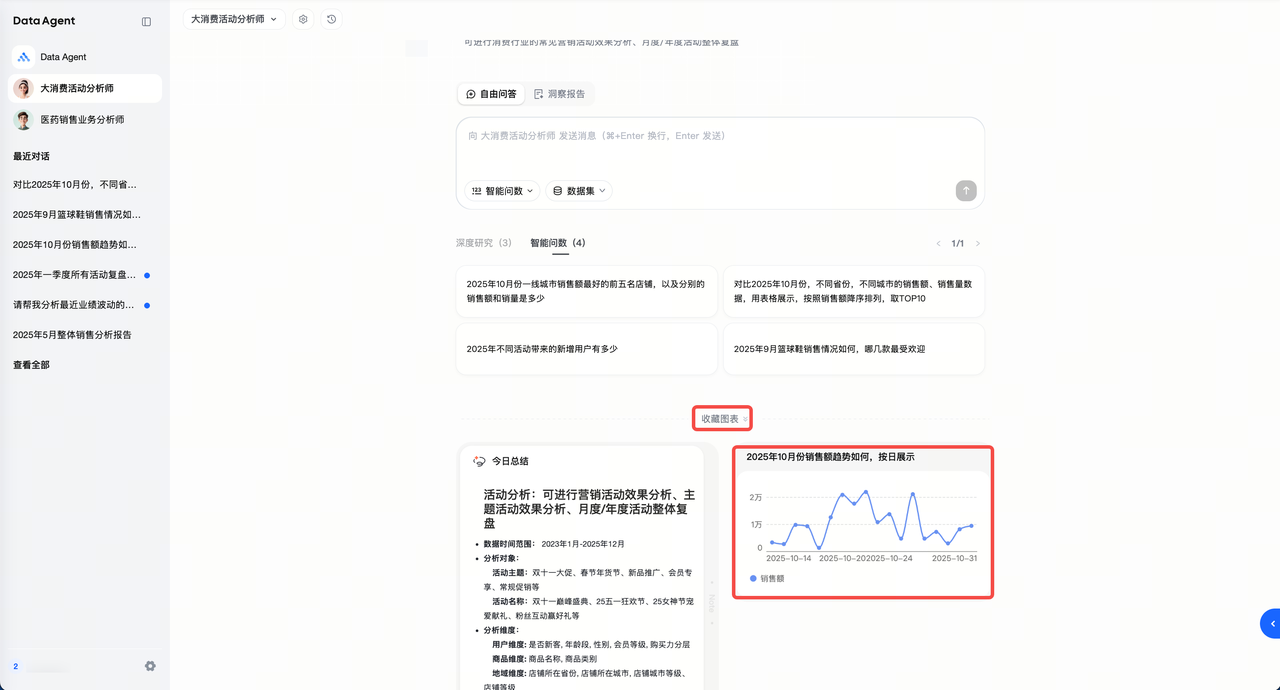Click the message input field

[x=720, y=136]
